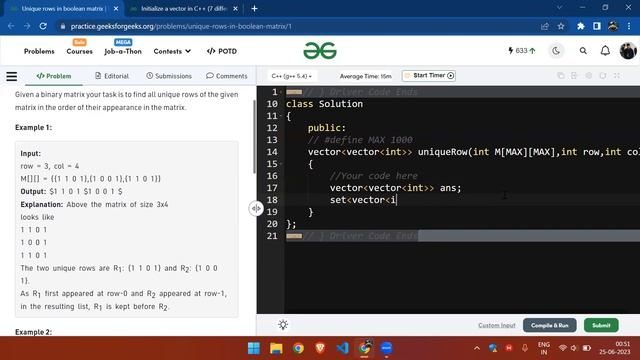
Task: Show hidden system tray icons chevron
Action: (477, 348)
